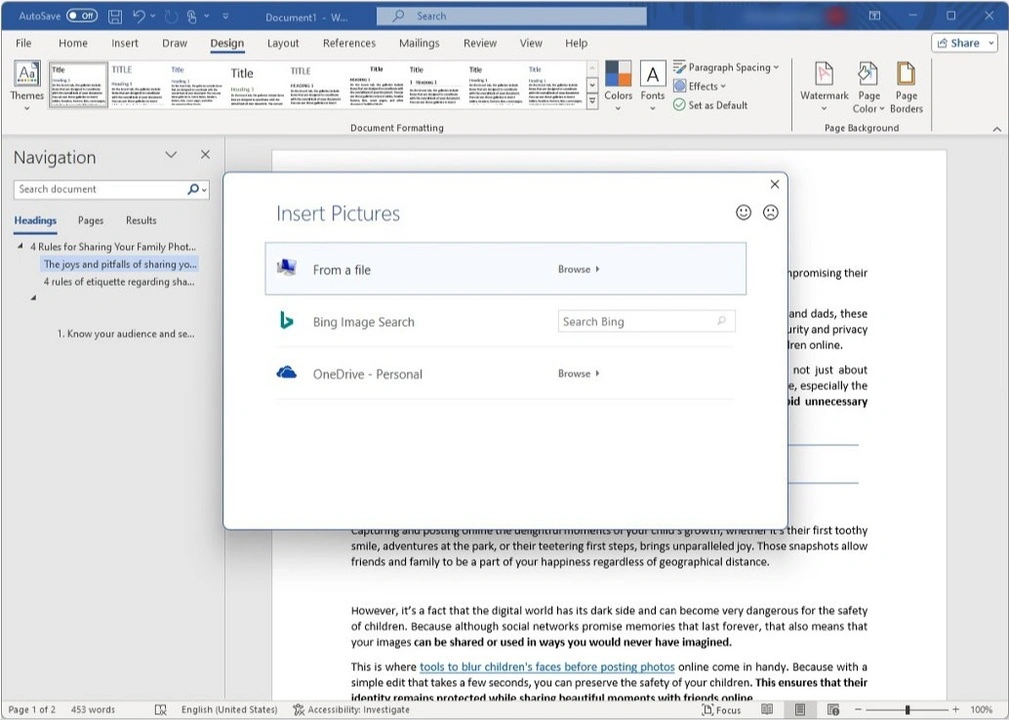Click the magnifier icon in Search Bing box
This screenshot has height=720, width=1009.
(x=721, y=320)
